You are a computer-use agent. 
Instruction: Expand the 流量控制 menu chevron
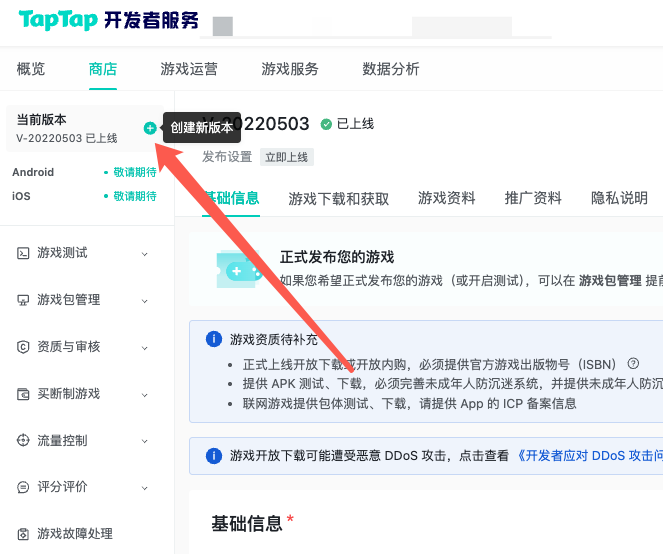[x=145, y=441]
